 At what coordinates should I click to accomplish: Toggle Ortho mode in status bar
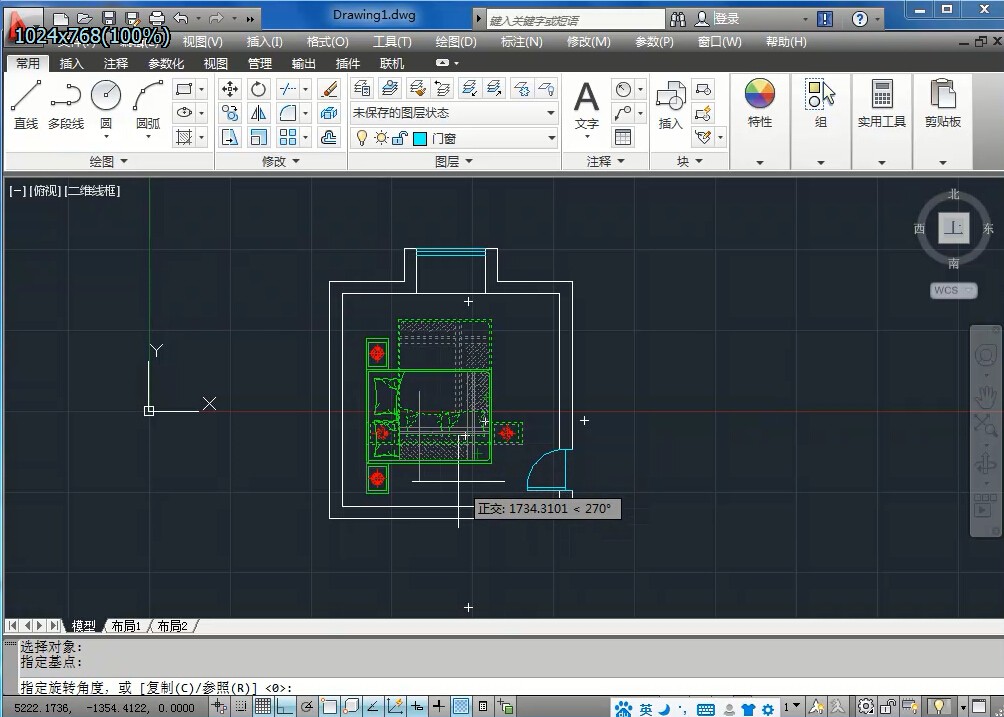pos(284,707)
